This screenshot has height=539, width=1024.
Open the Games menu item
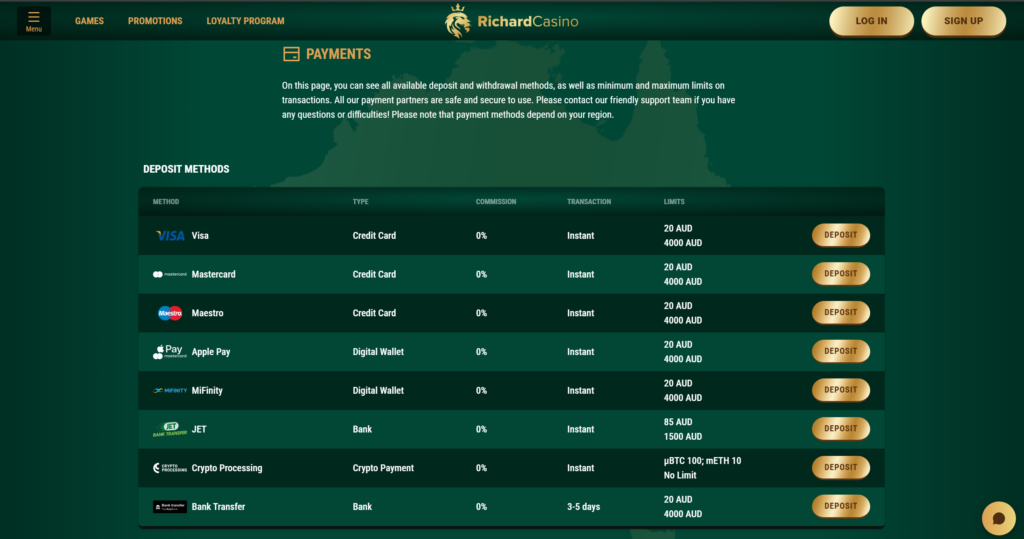coord(89,21)
